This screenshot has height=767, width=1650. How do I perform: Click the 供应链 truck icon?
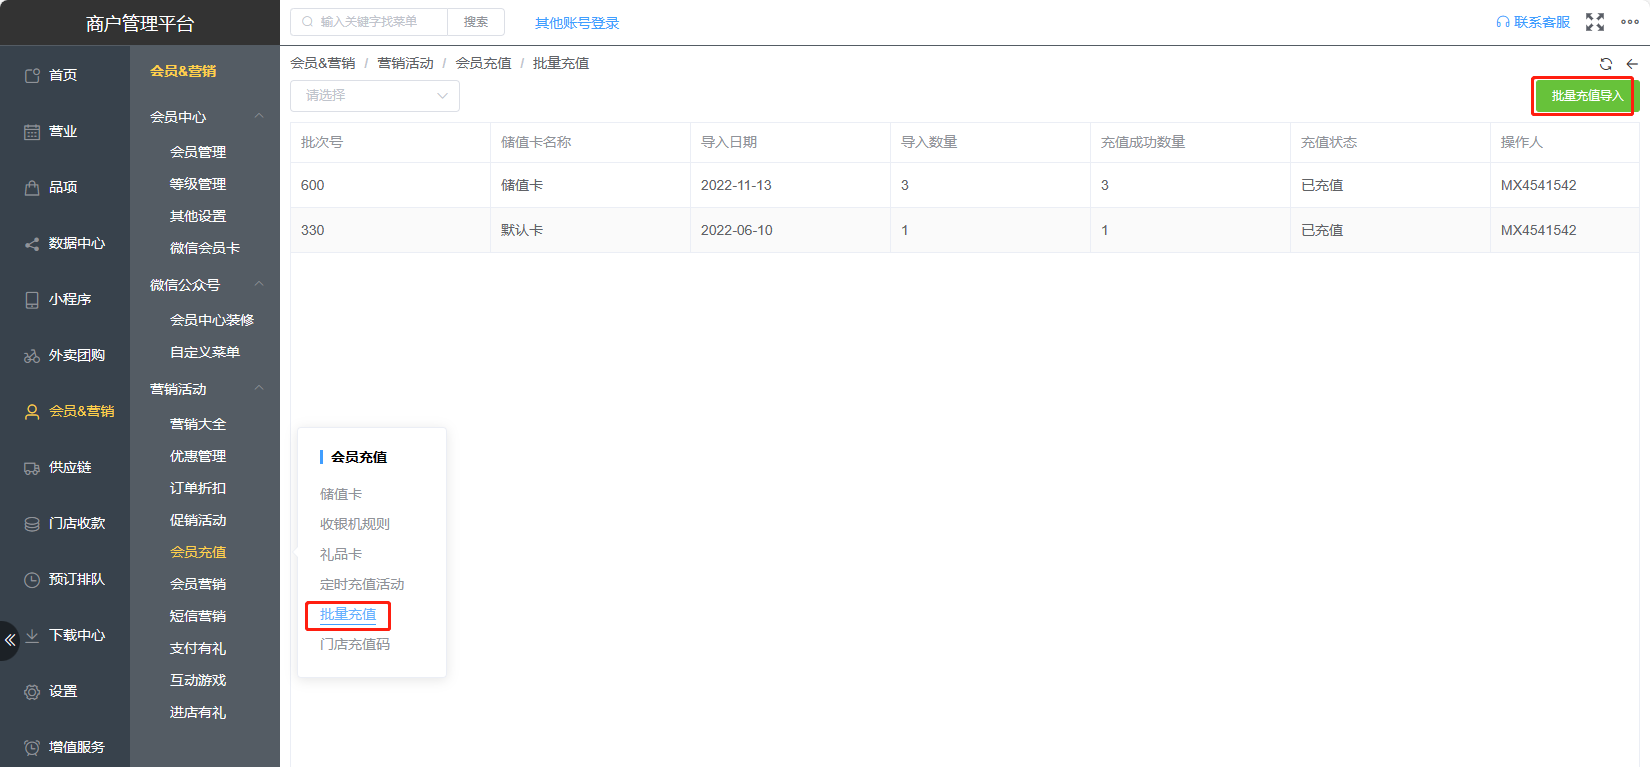32,467
